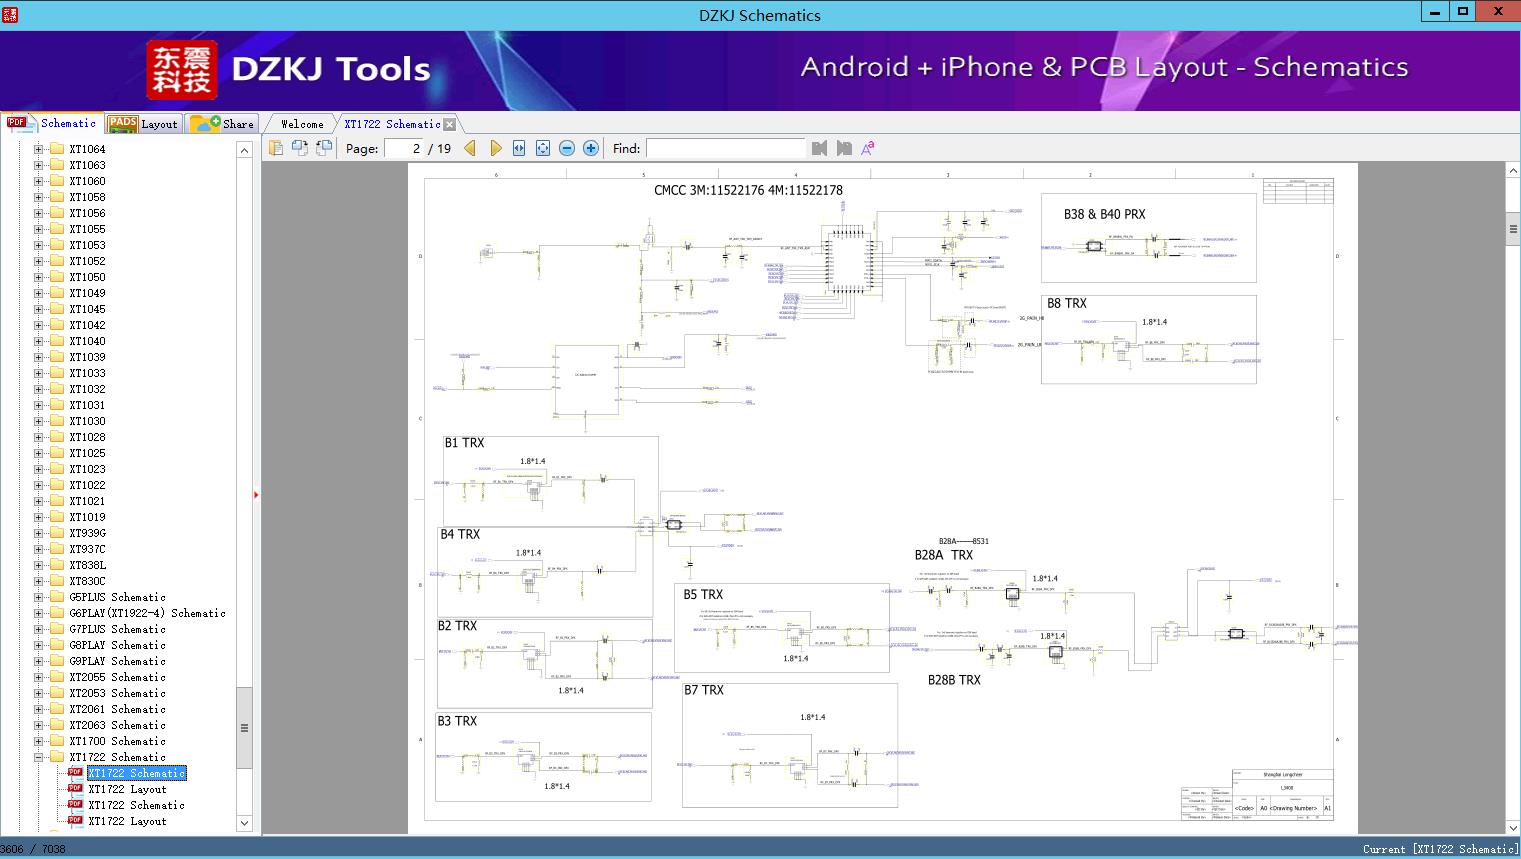Viewport: 1521px width, 859px height.
Task: Zoom out with the minus icon
Action: (567, 148)
